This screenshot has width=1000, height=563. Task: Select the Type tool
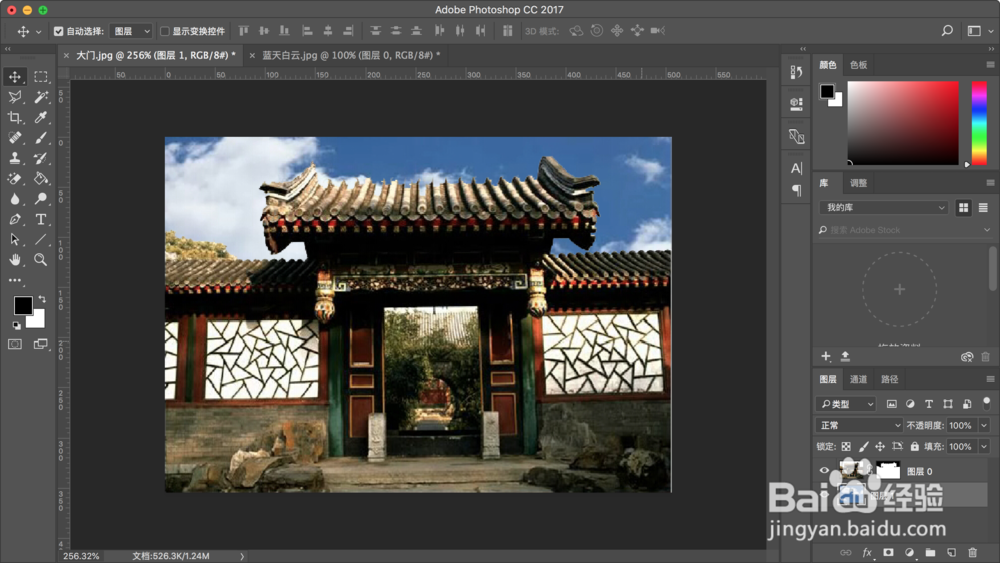pyautogui.click(x=41, y=219)
